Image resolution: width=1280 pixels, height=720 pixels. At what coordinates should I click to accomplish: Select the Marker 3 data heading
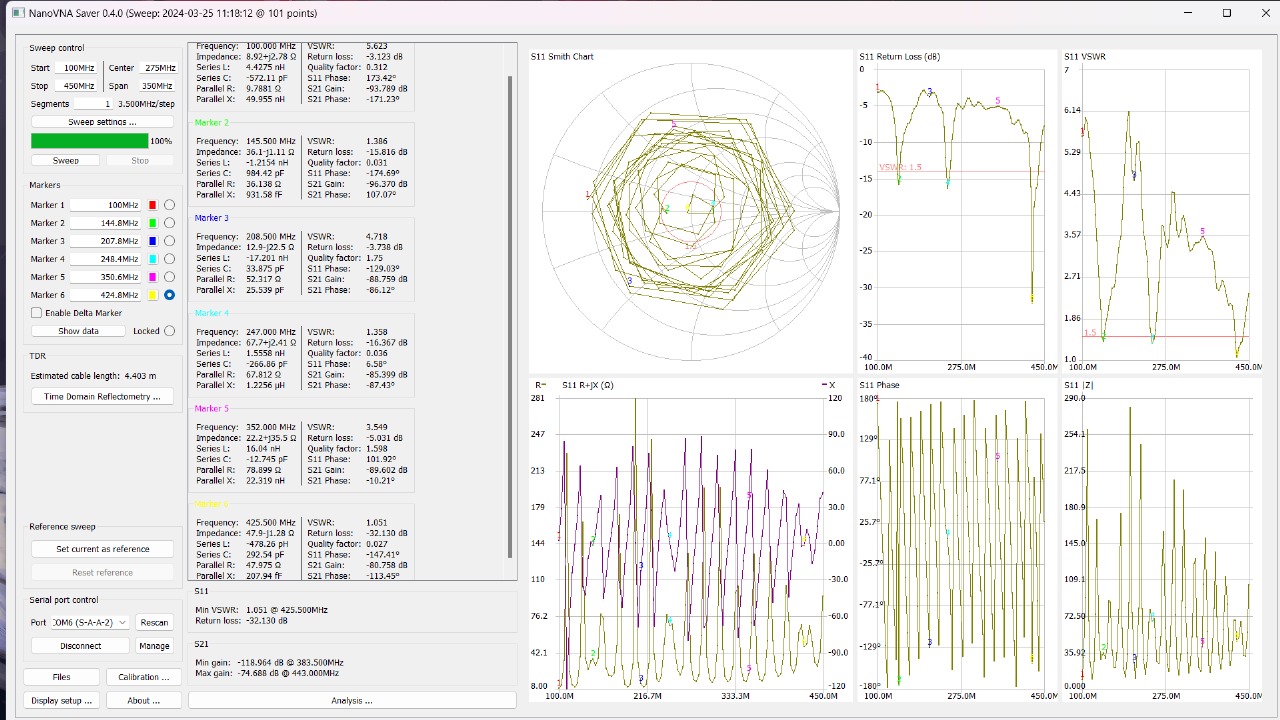tap(211, 218)
